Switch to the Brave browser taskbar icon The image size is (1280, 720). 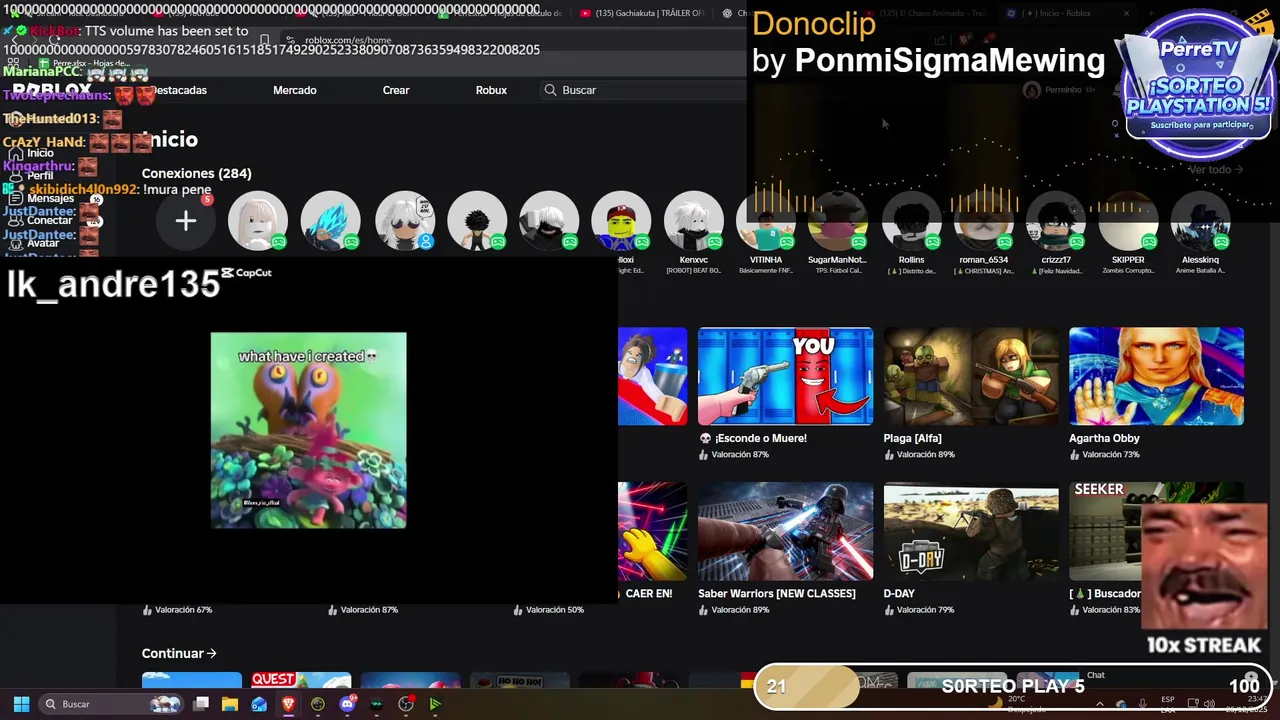coord(288,704)
